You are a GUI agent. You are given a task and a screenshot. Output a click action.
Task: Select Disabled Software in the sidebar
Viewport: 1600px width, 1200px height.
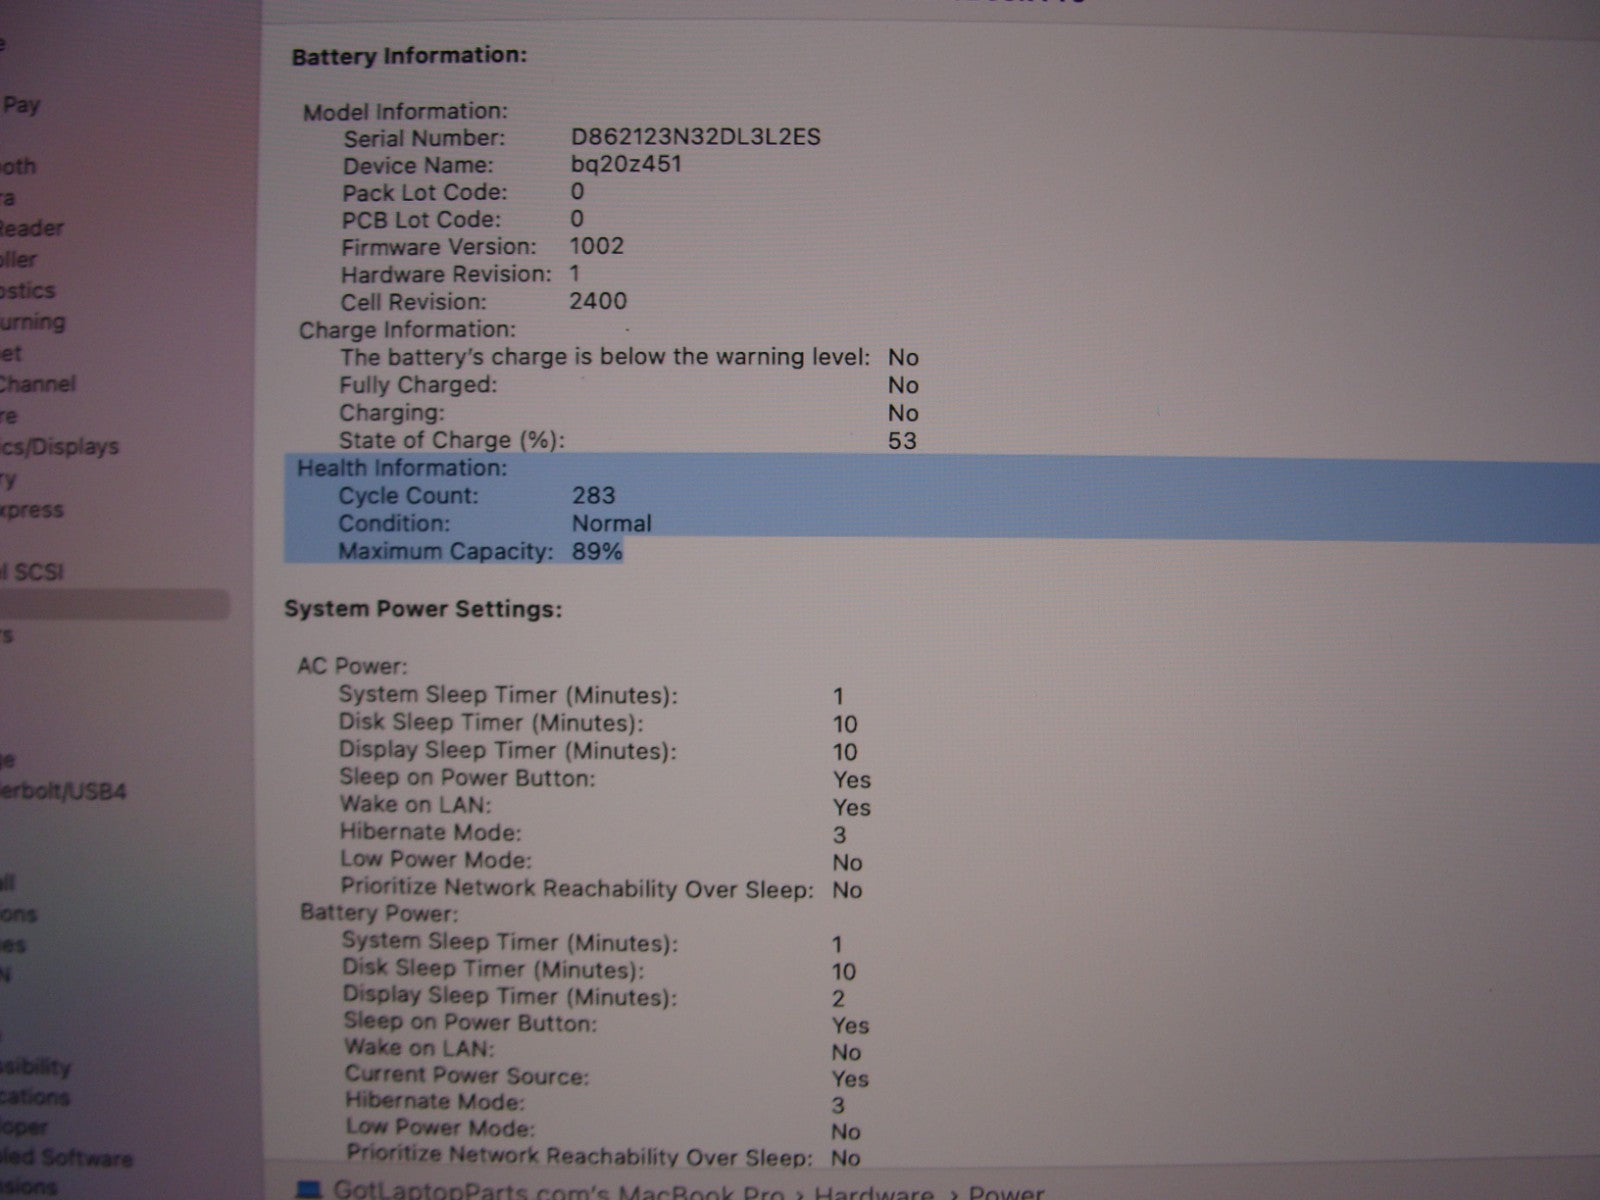click(x=66, y=1158)
